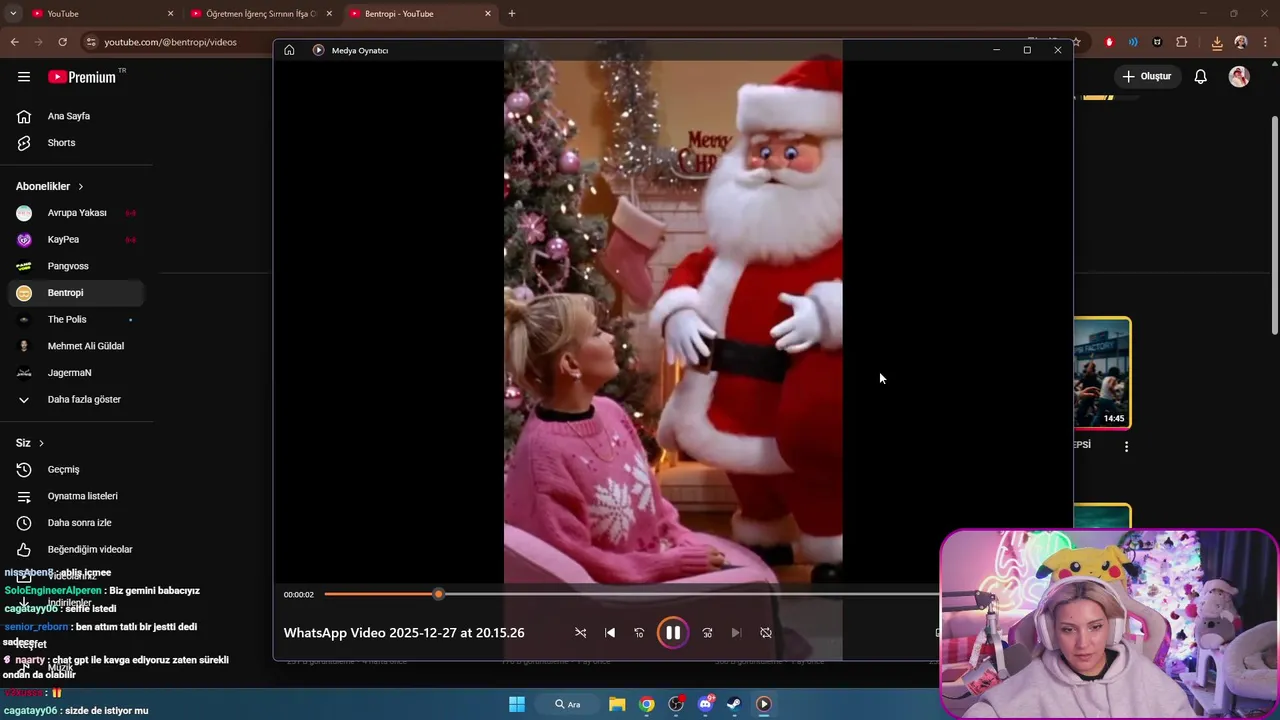Open Chrome profile avatar
The height and width of the screenshot is (720, 1280).
(1241, 42)
